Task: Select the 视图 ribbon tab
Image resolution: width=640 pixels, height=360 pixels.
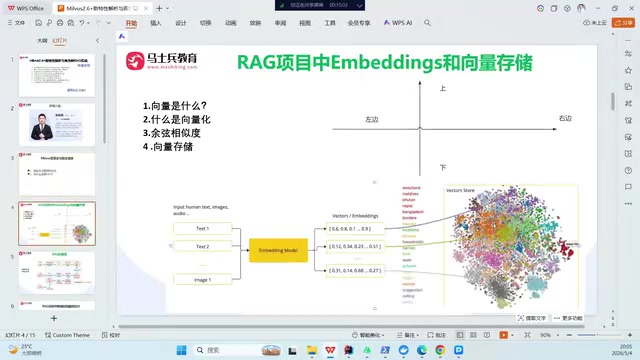Action: (305, 23)
